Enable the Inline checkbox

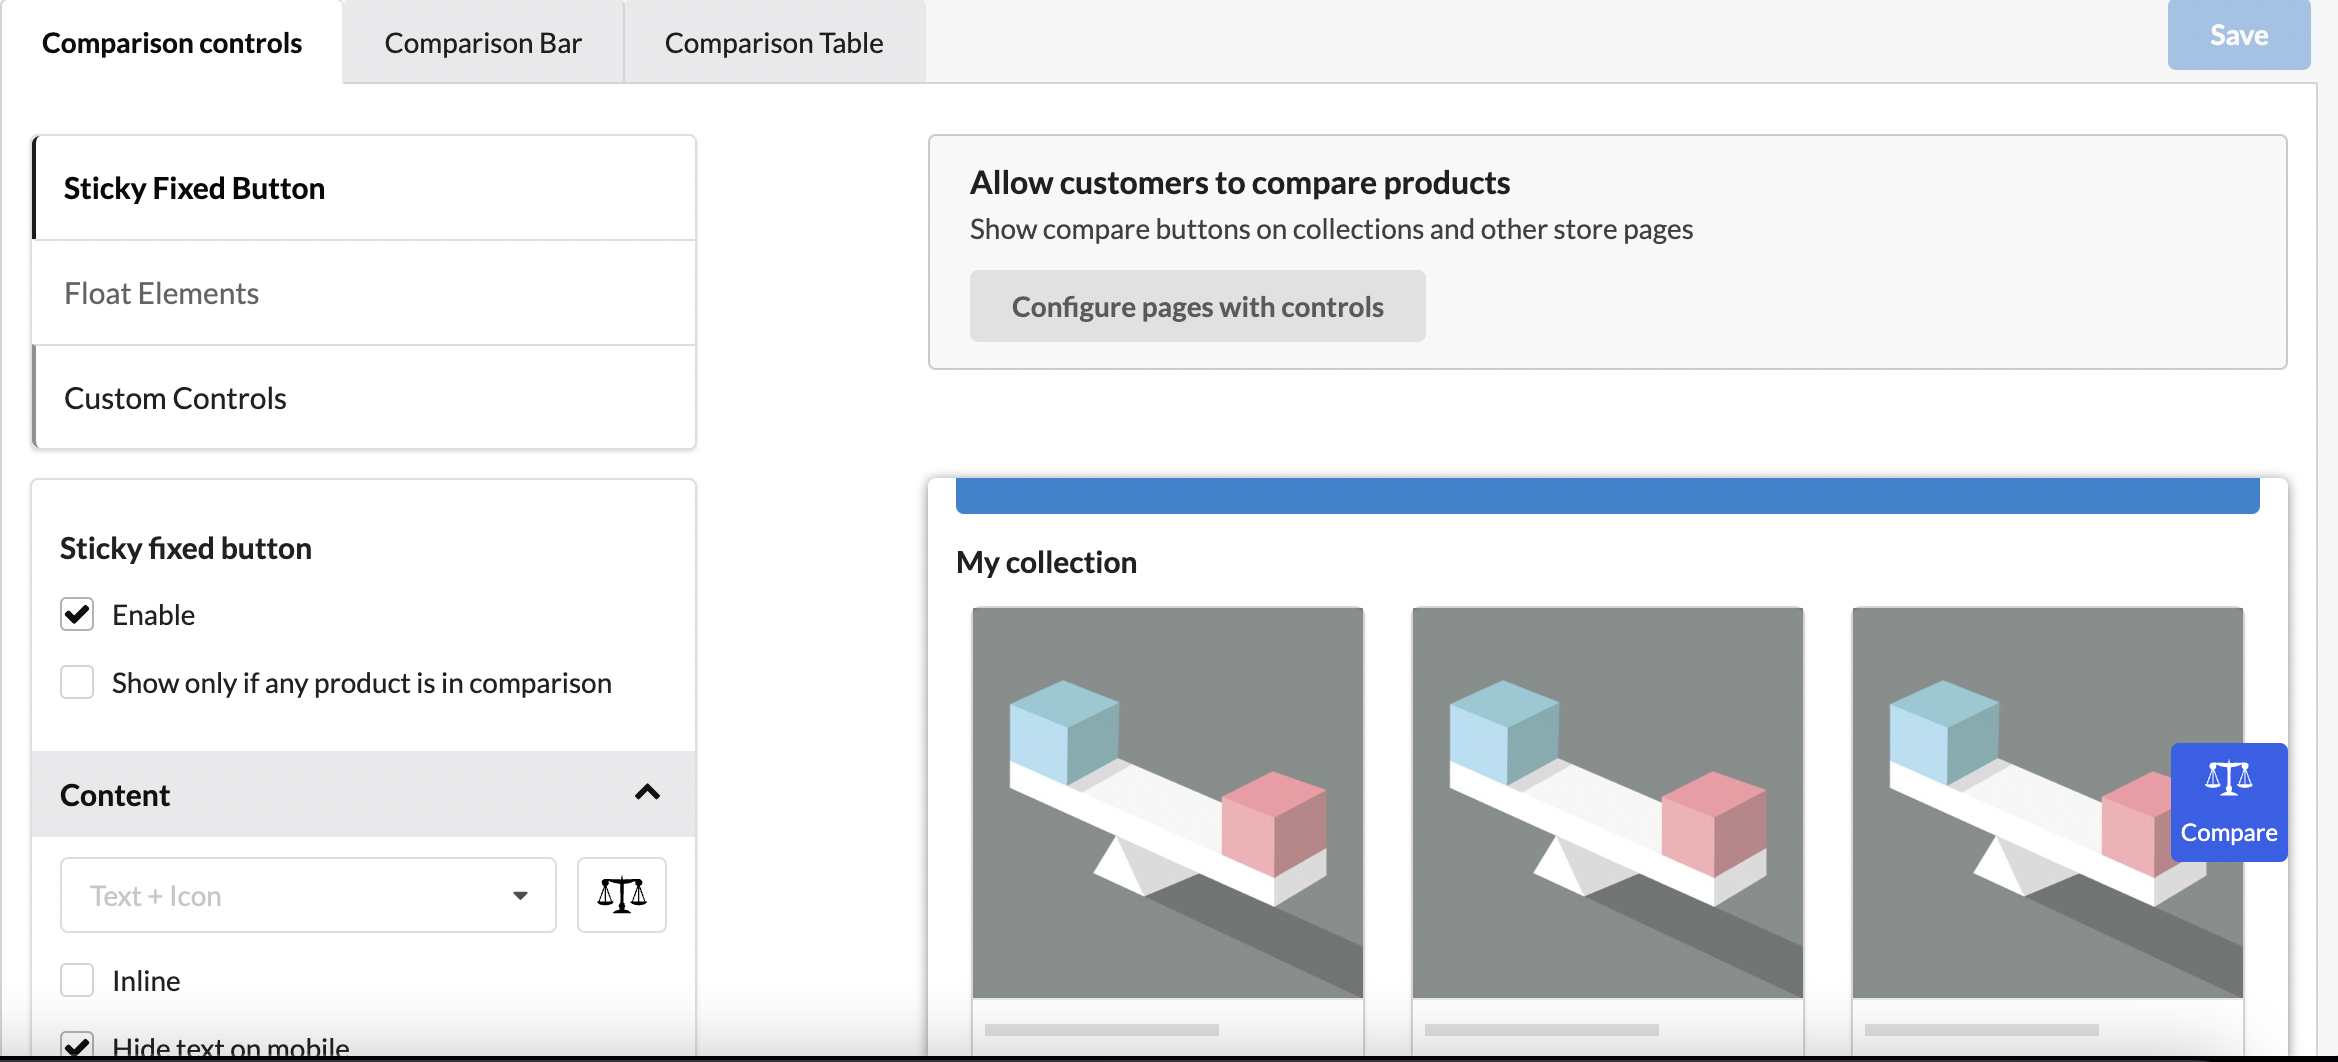[x=77, y=980]
